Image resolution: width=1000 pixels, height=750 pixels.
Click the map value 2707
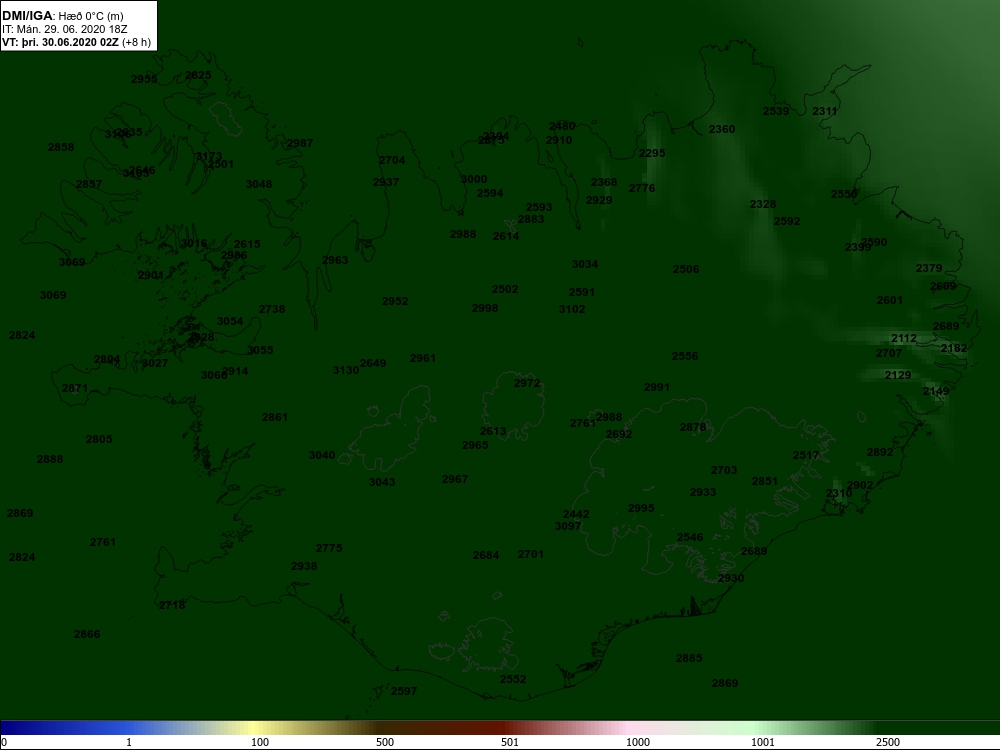point(889,353)
